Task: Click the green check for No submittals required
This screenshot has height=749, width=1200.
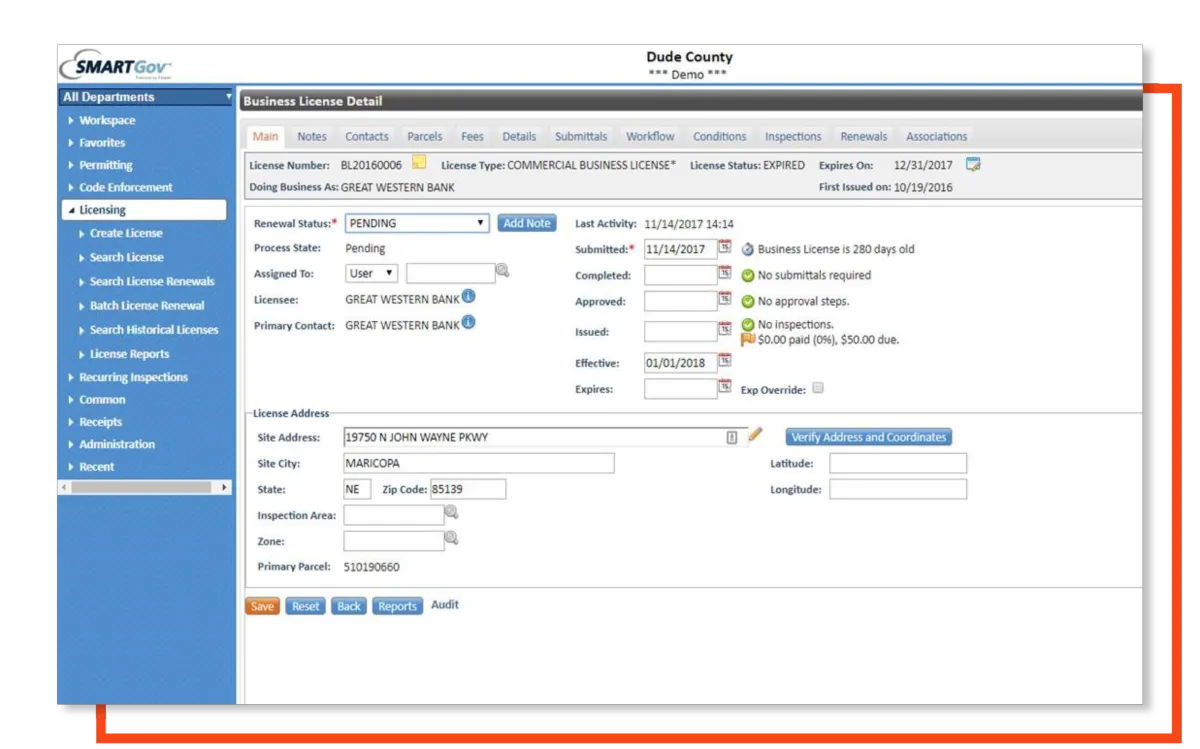Action: tap(748, 276)
